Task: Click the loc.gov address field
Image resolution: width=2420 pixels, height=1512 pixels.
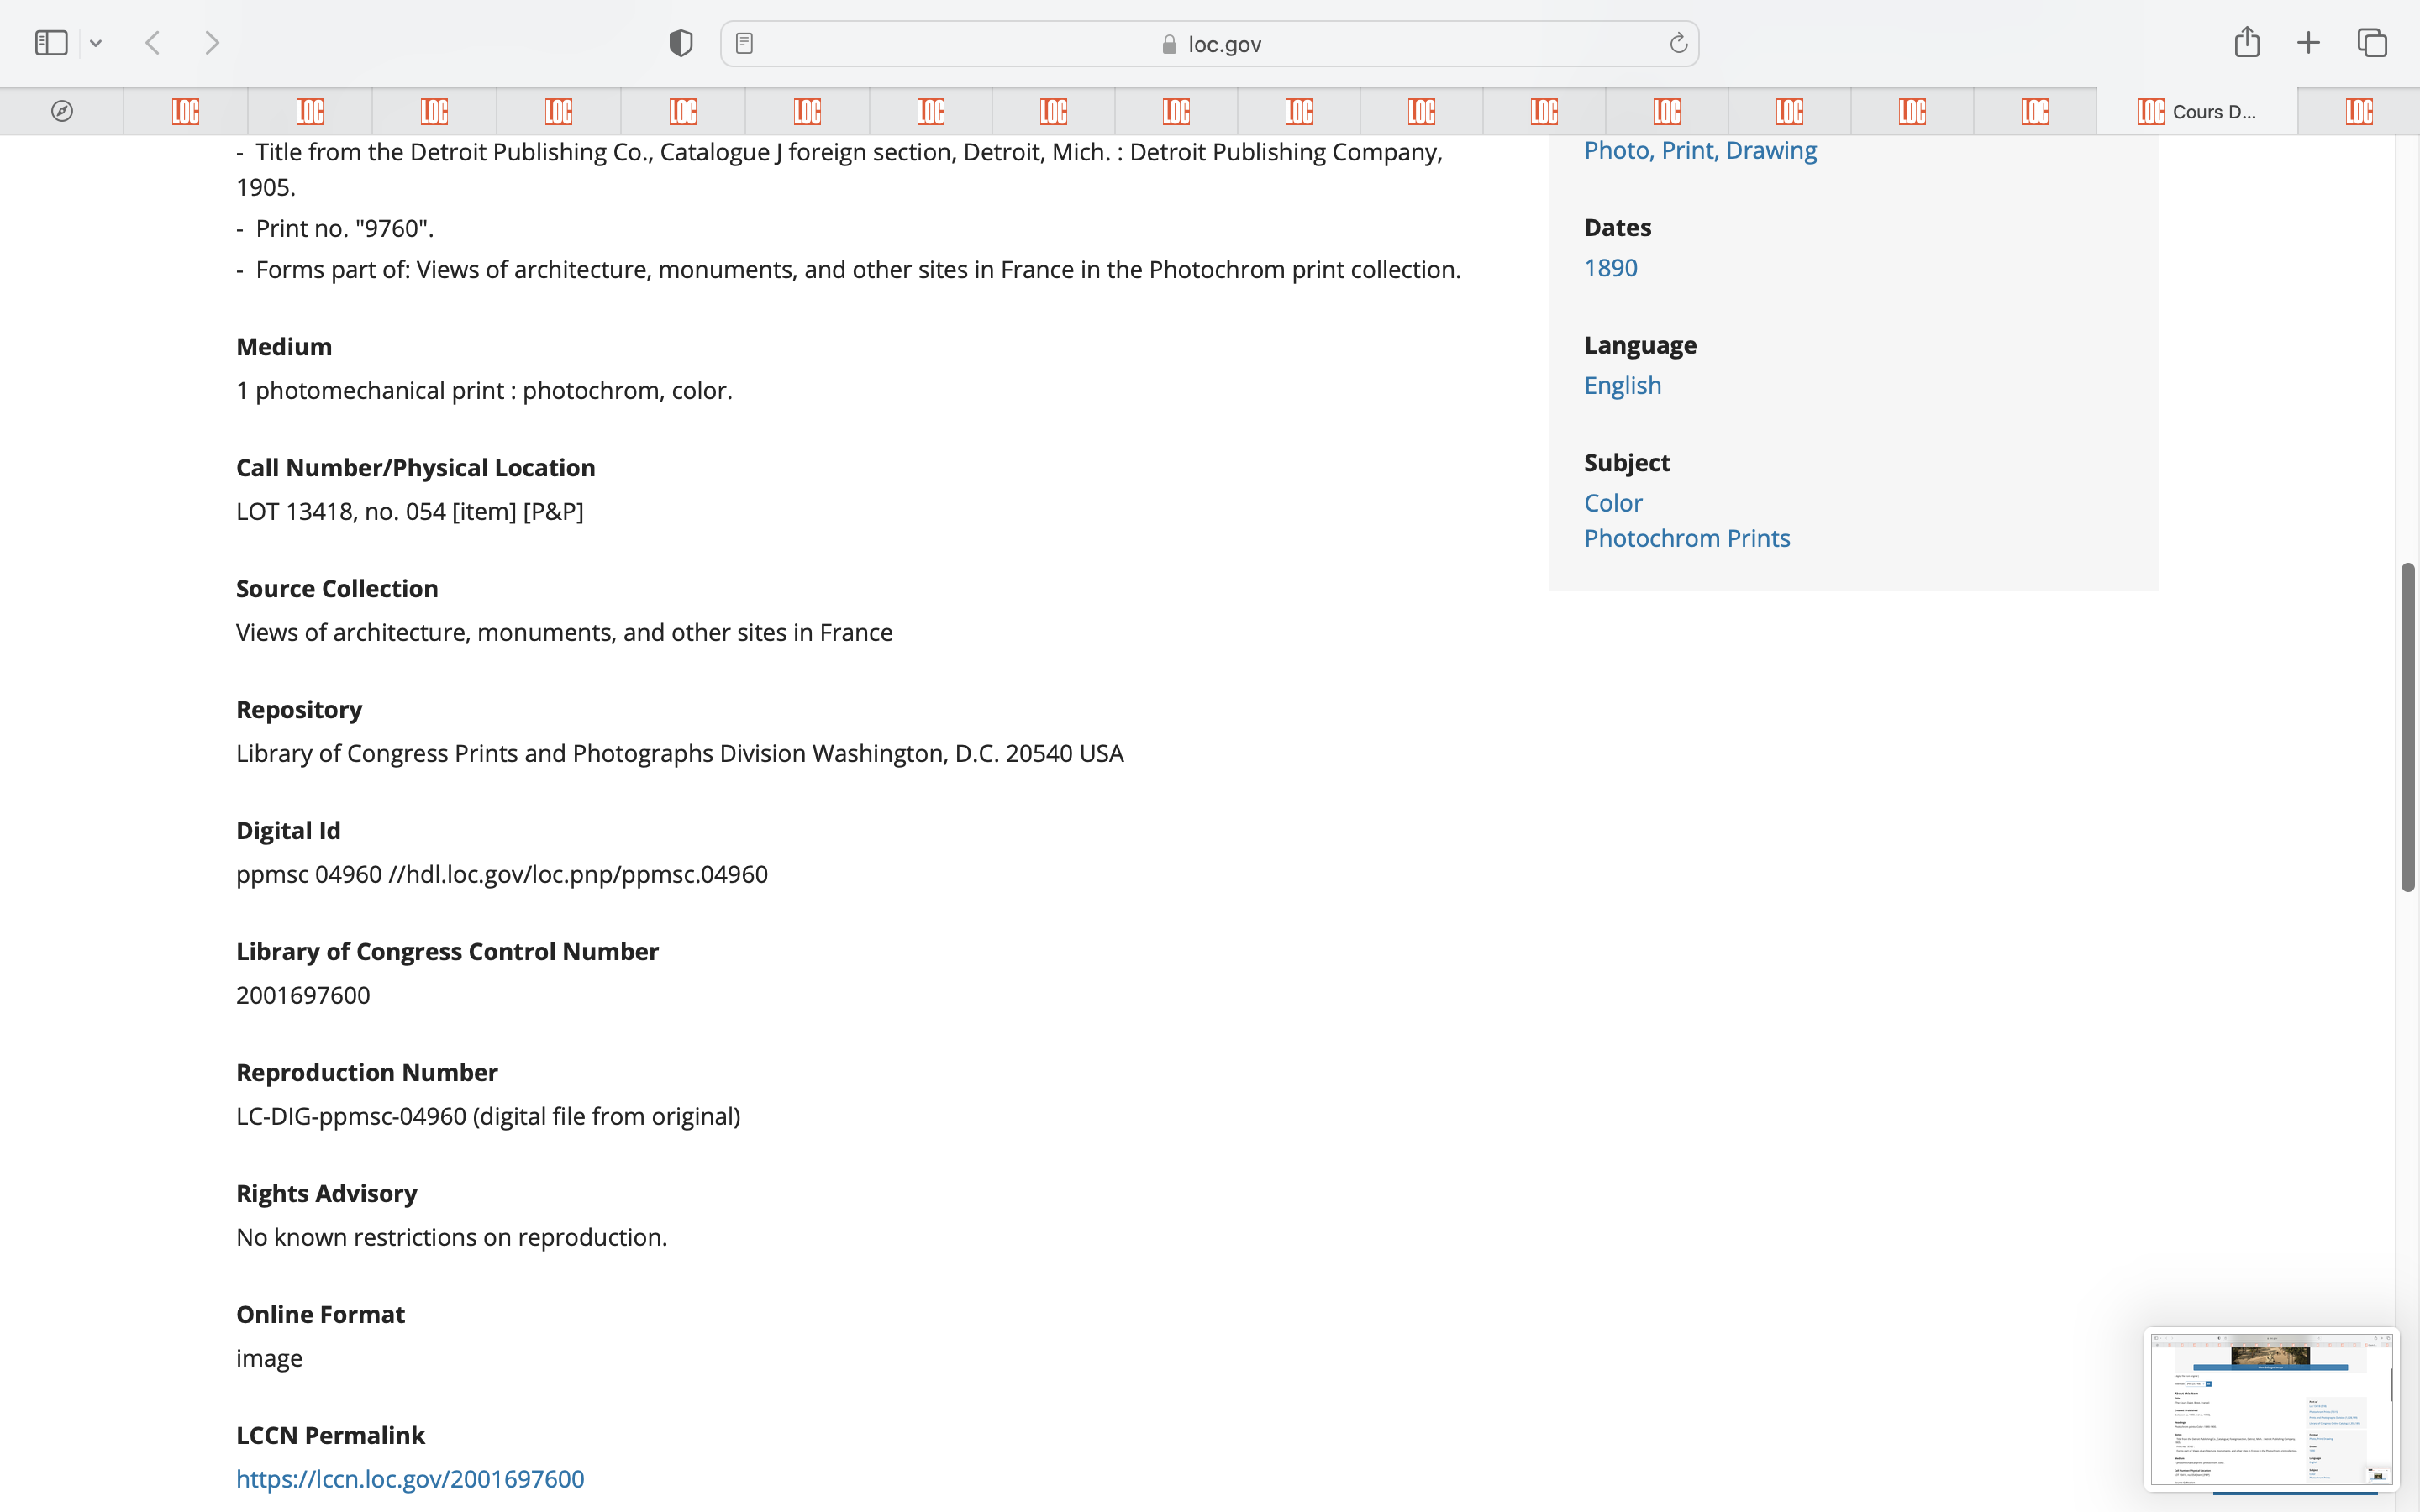Action: tap(1210, 44)
